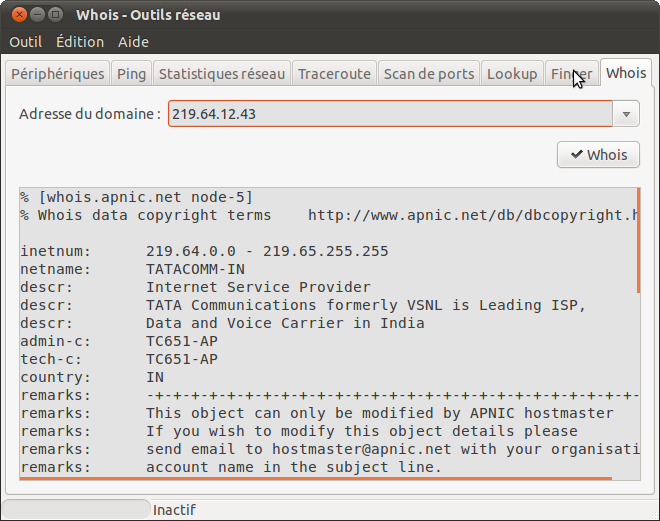Switch to the Lookup tab

pos(512,74)
